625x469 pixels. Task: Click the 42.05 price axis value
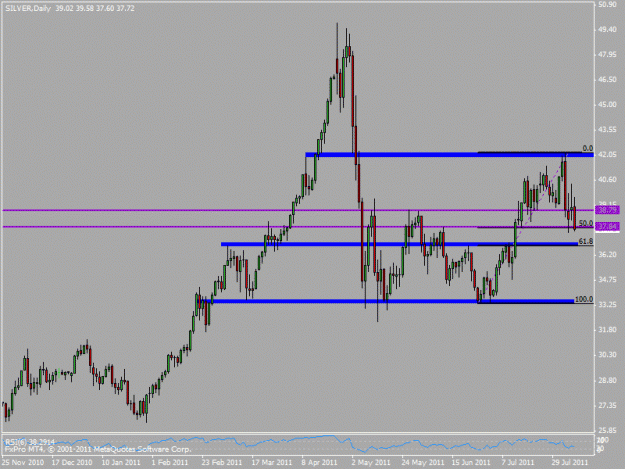tap(607, 155)
